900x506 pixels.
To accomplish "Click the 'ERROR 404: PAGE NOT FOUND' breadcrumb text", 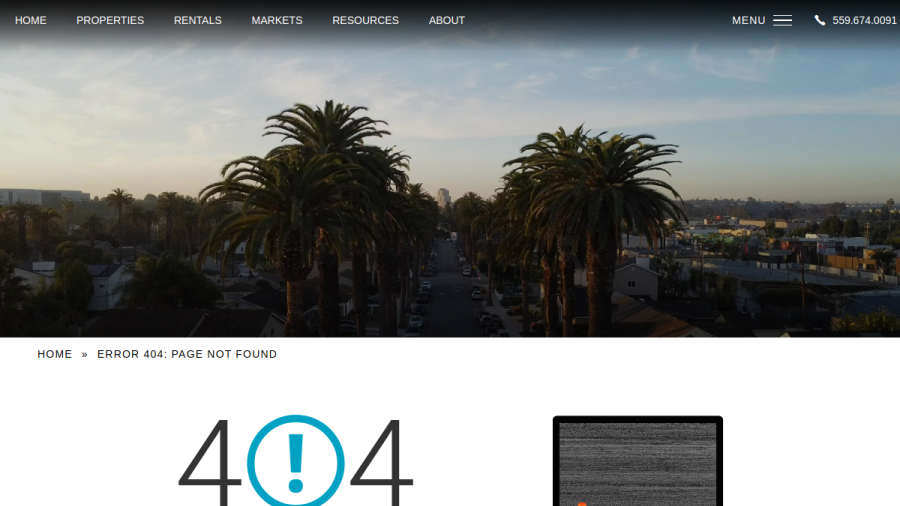I will click(187, 355).
